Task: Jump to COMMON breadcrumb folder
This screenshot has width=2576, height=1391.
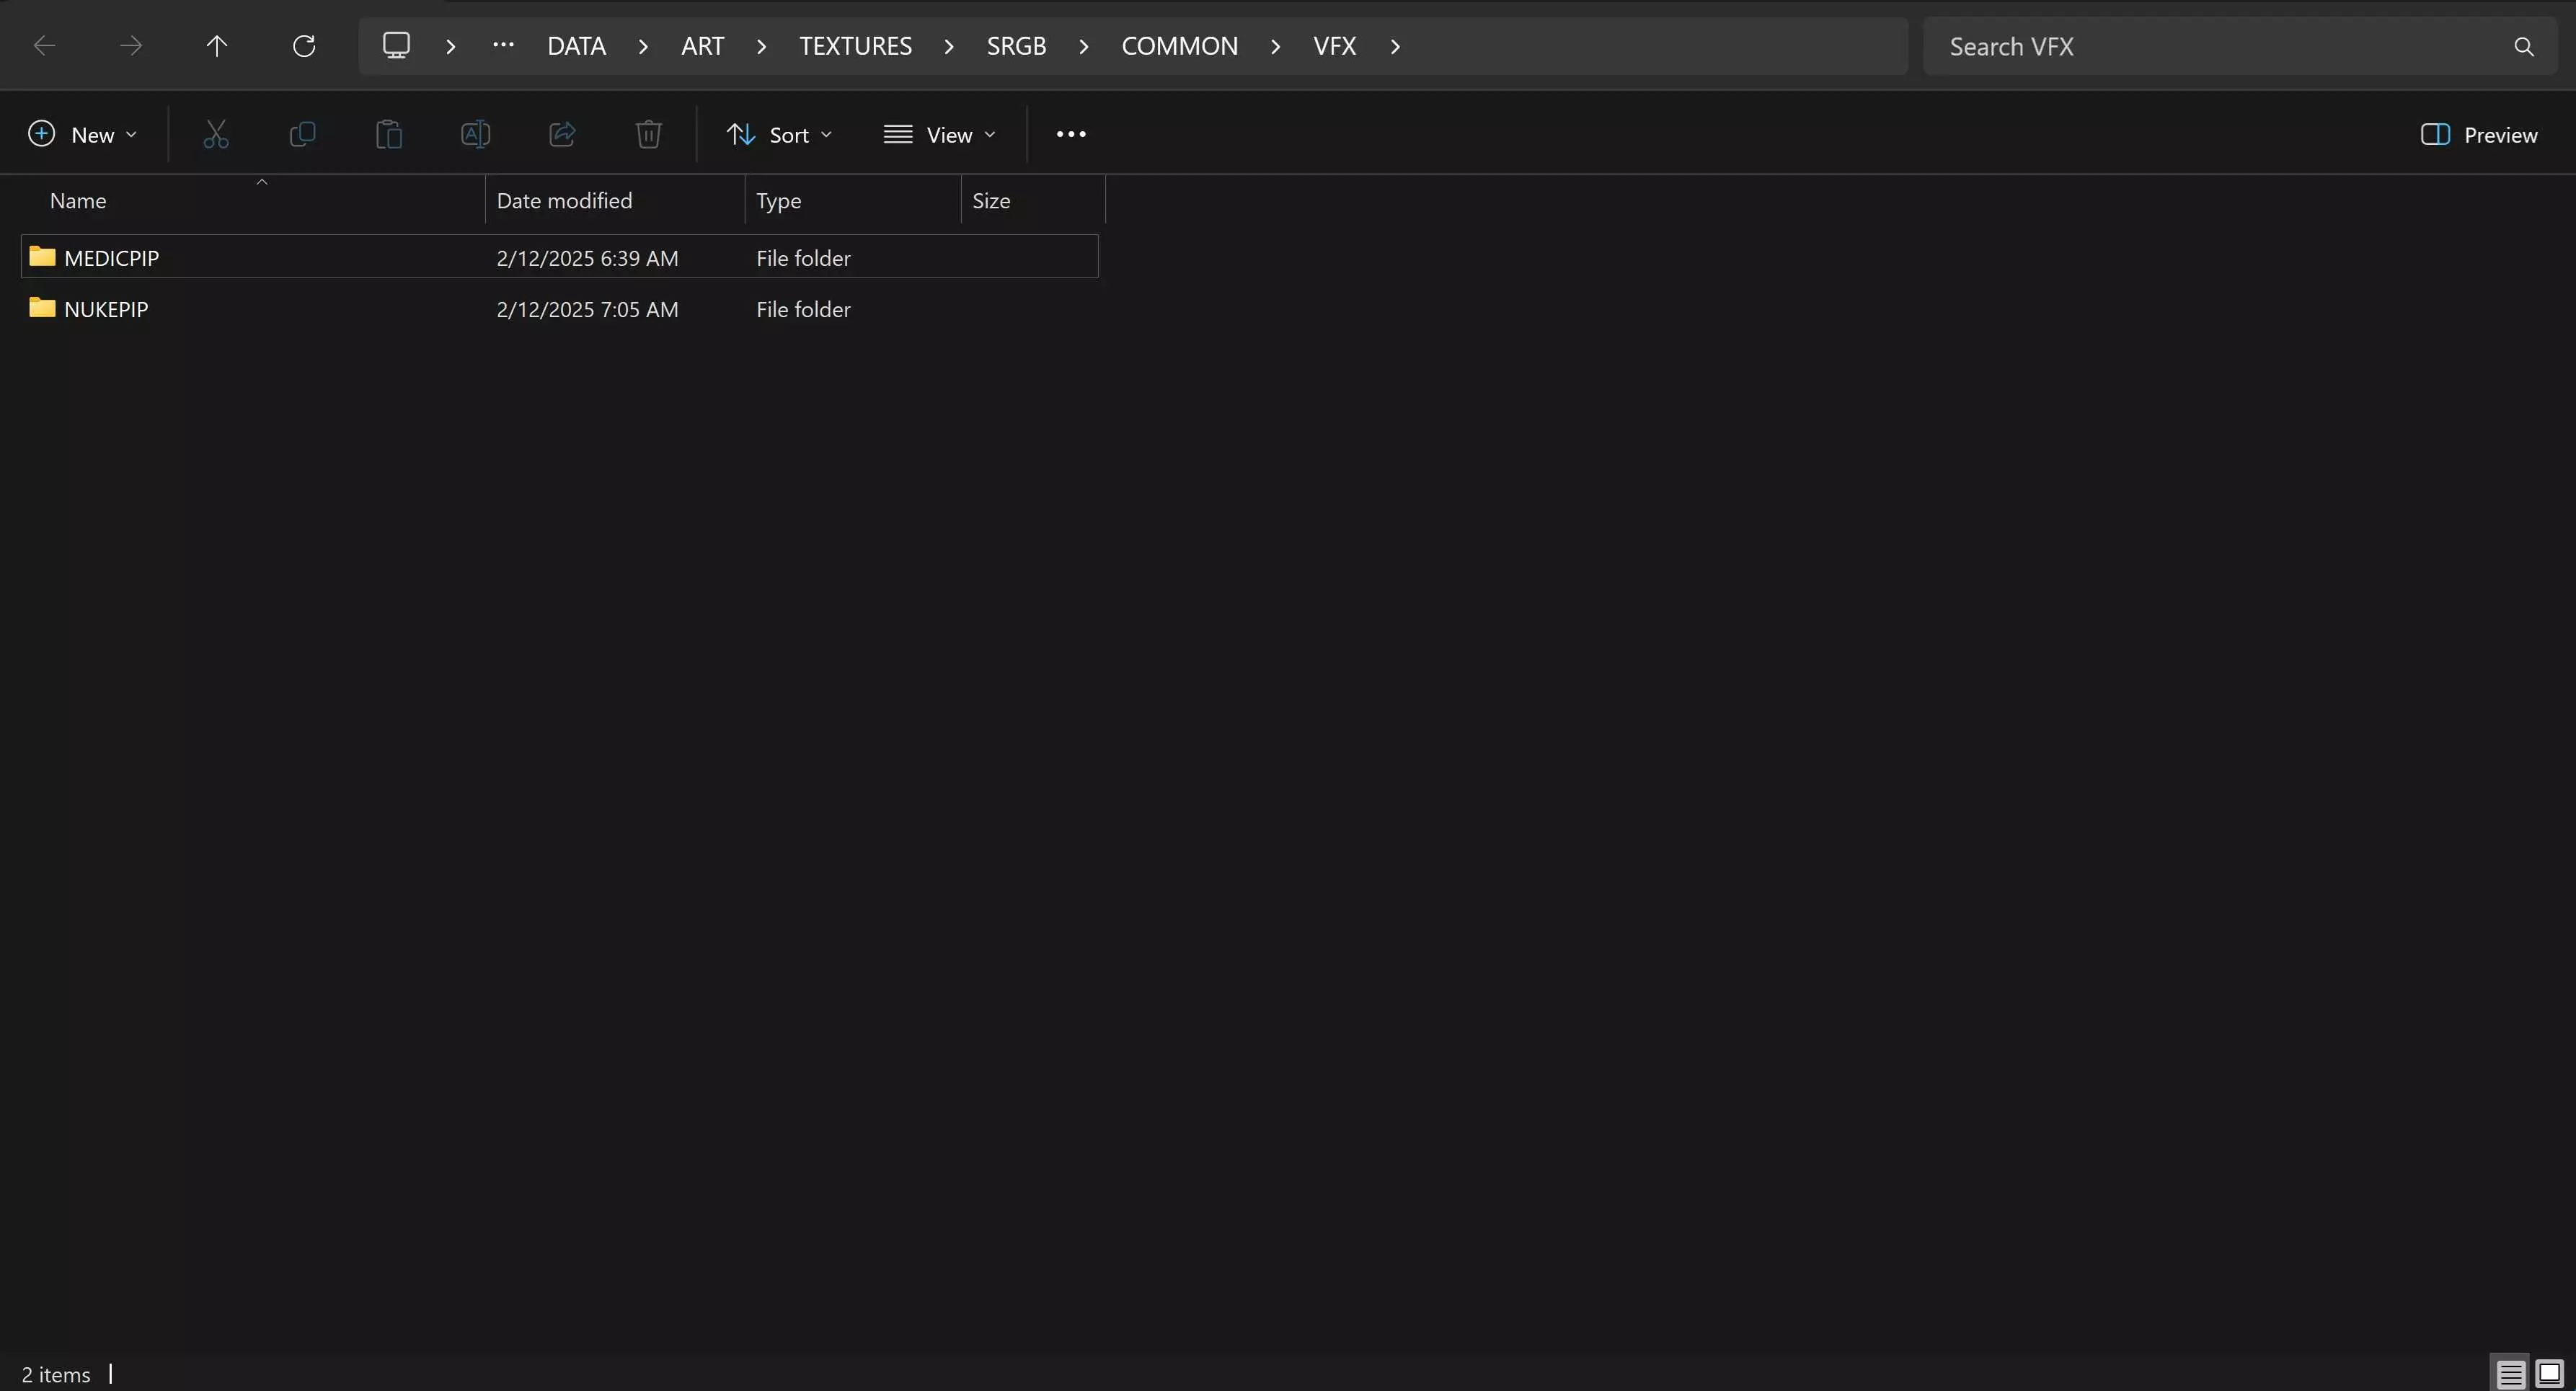Action: pyautogui.click(x=1179, y=46)
